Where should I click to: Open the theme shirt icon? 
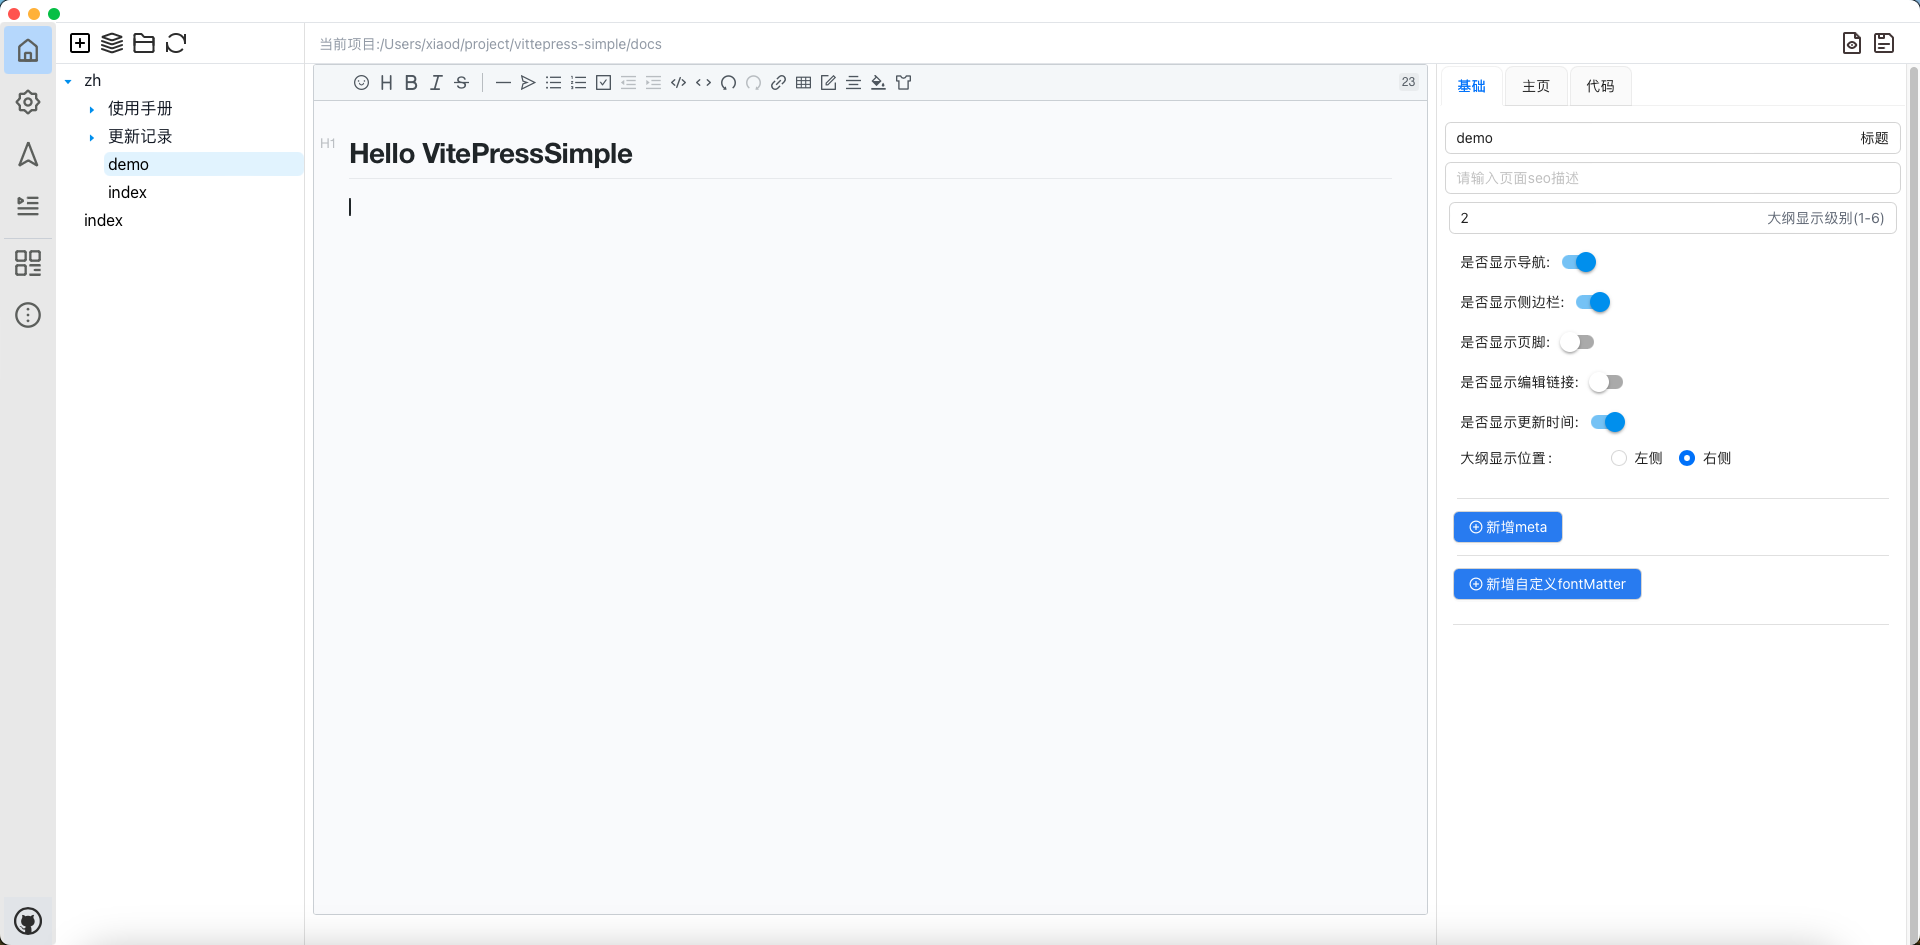(x=903, y=83)
